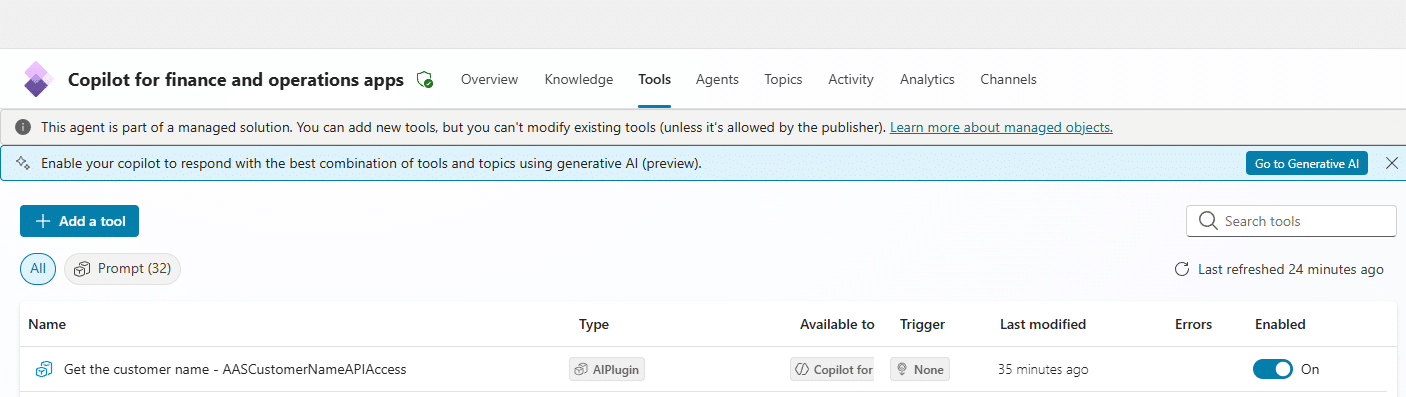
Task: Click the info icon in managed solution banner
Action: point(22,127)
